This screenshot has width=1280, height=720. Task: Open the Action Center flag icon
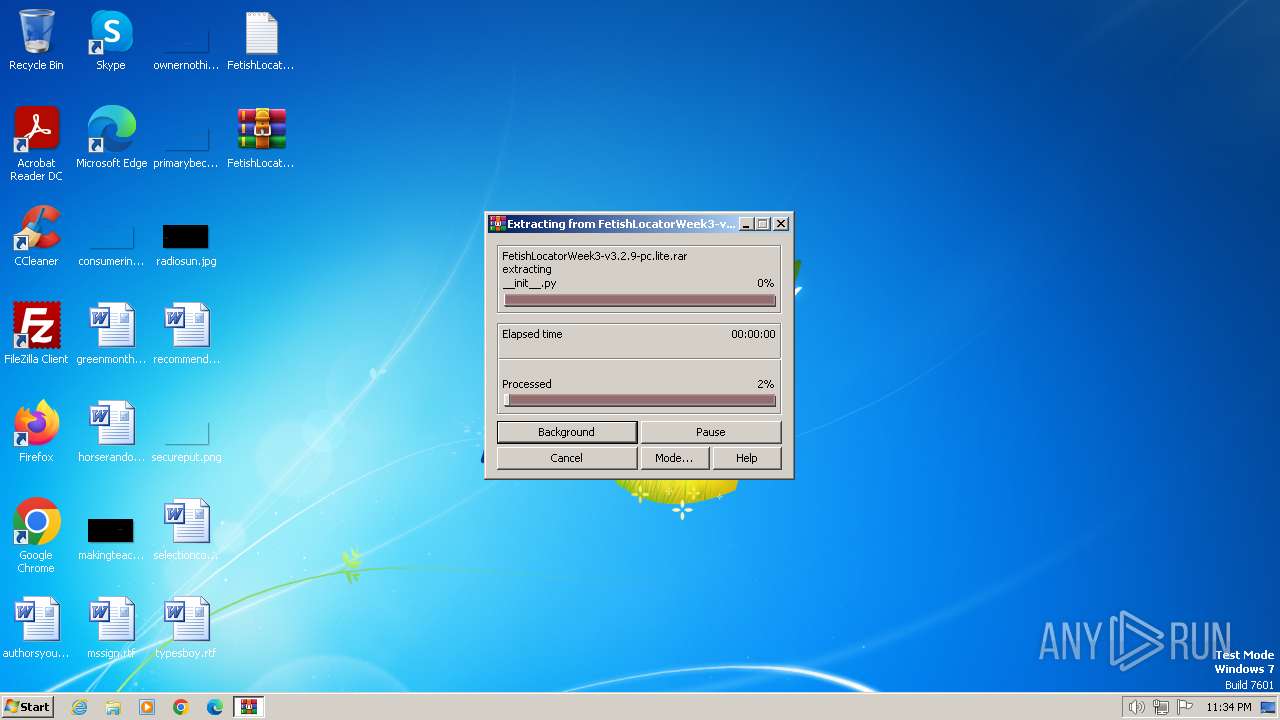[1185, 707]
